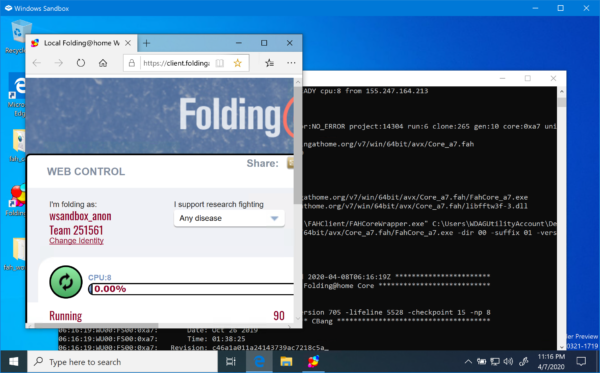Open the favorites list icon
The width and height of the screenshot is (600, 373).
coord(269,63)
